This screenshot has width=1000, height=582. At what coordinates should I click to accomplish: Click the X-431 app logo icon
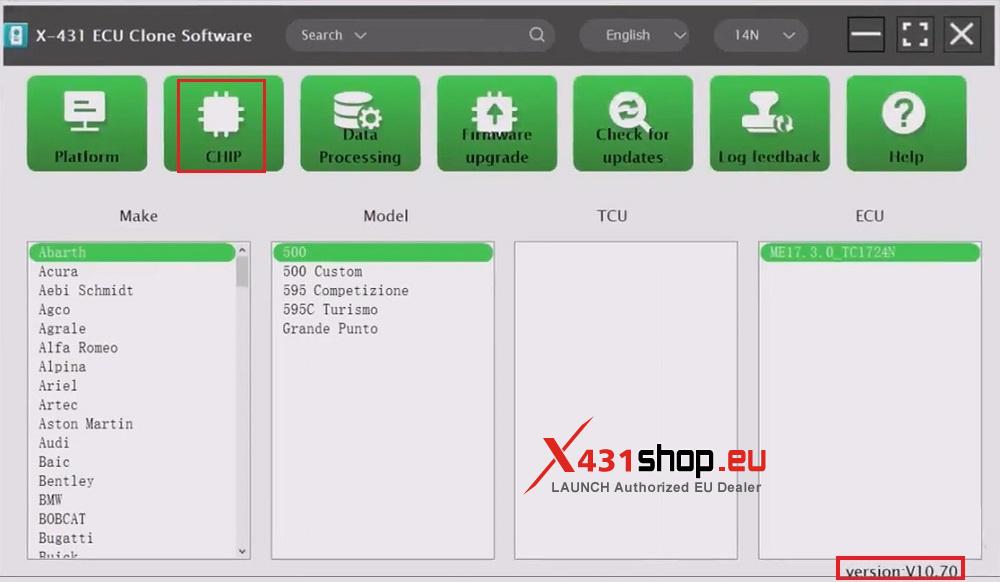tap(15, 36)
